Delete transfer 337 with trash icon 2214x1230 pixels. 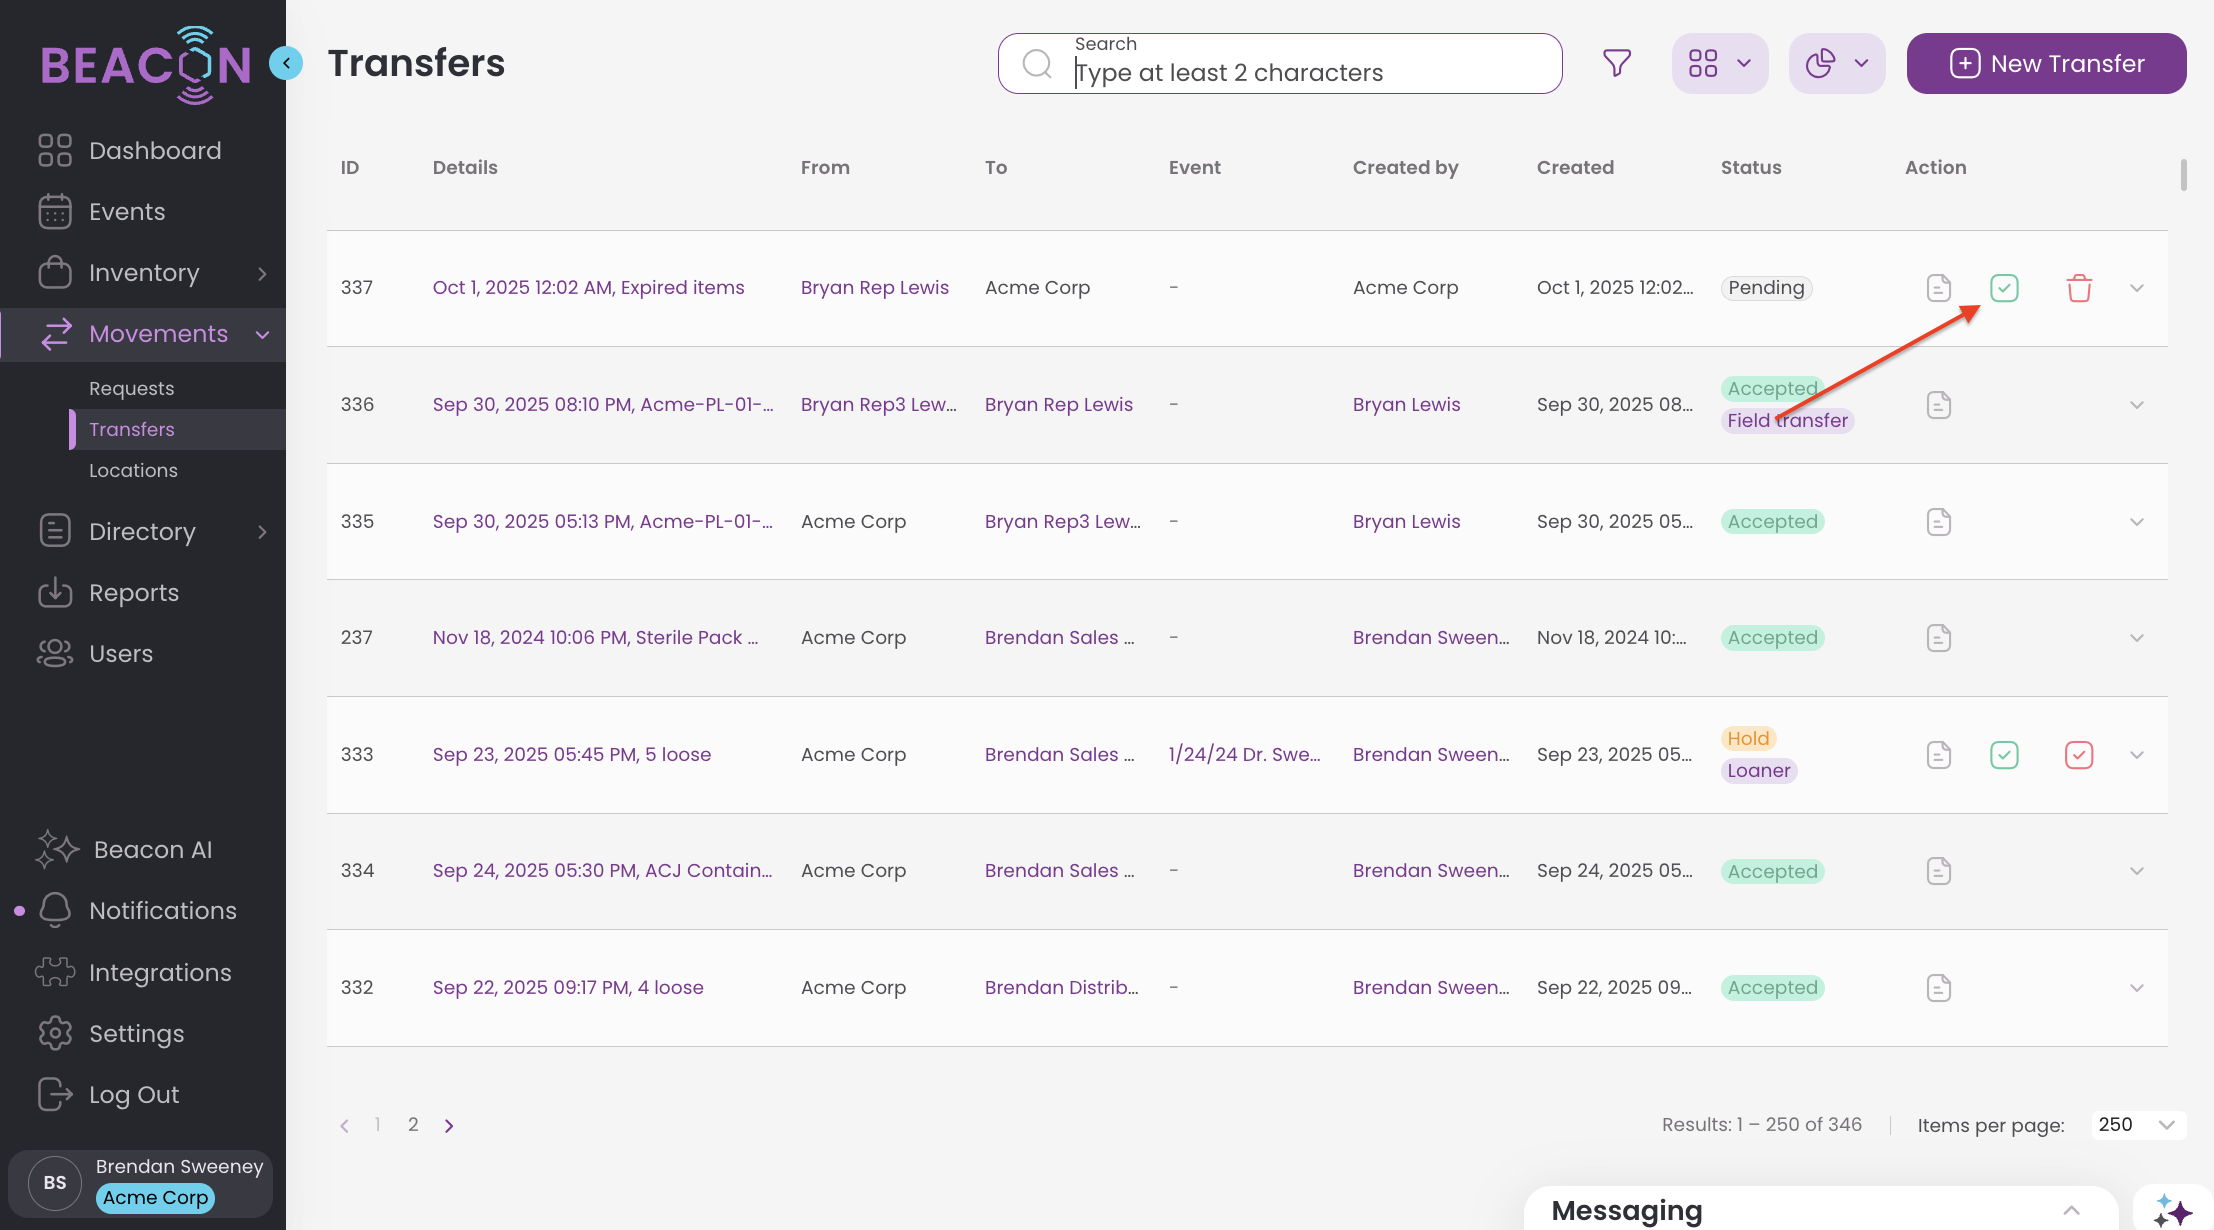[2079, 288]
